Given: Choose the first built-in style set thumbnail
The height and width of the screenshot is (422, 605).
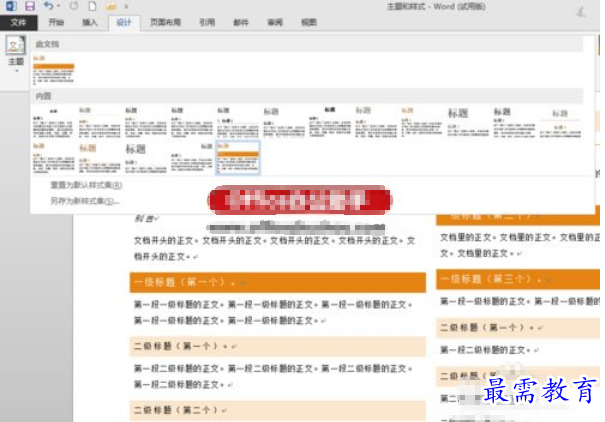Looking at the screenshot, I should 53,123.
